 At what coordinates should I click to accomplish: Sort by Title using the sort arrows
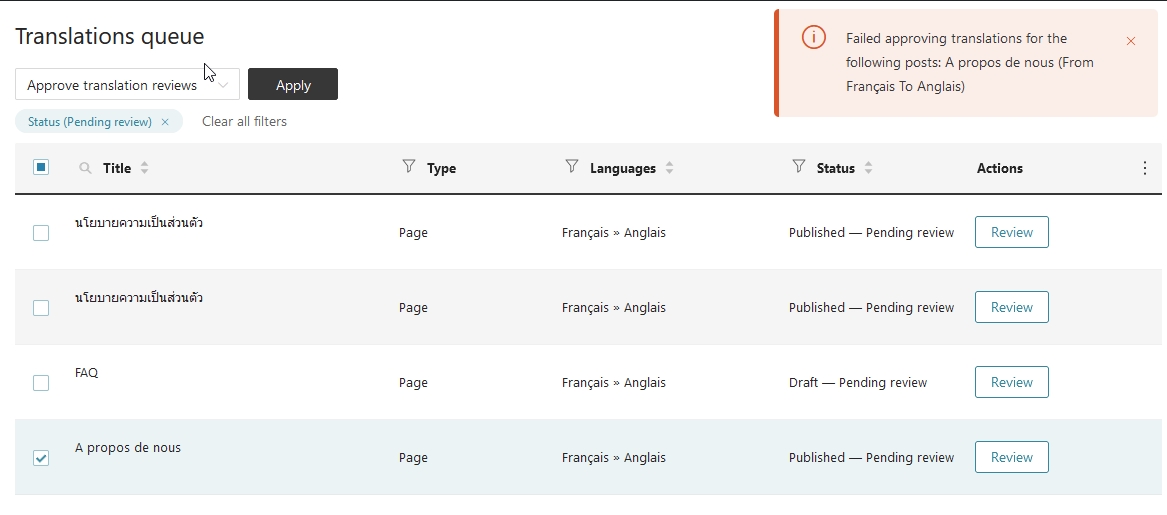[x=144, y=168]
